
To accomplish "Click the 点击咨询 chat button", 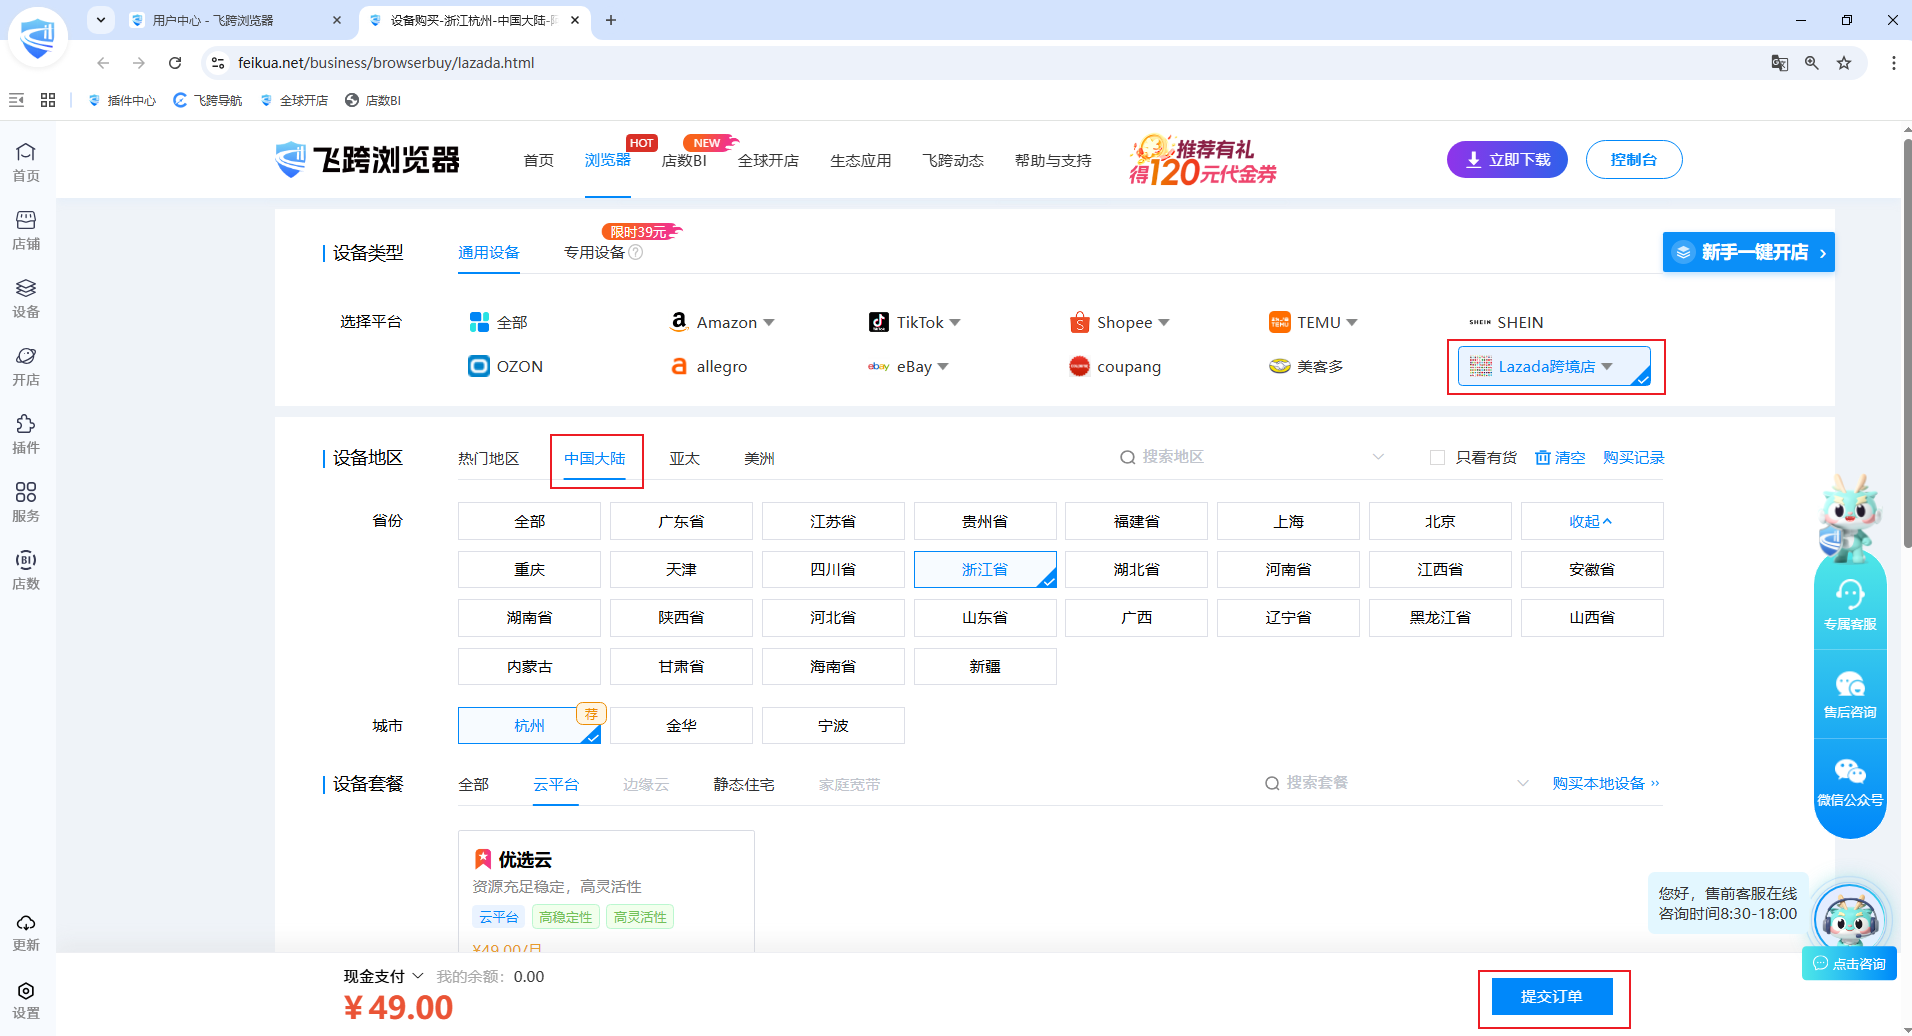I will click(1850, 964).
